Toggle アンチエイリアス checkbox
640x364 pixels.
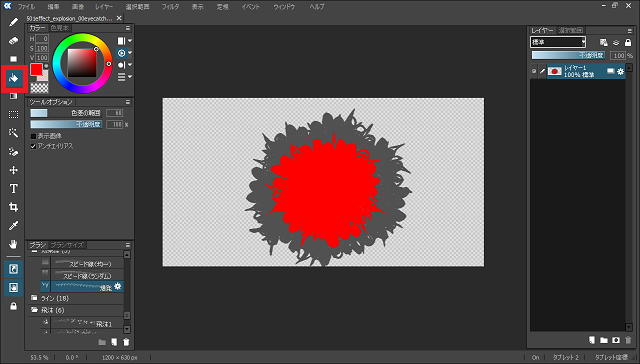click(x=33, y=146)
